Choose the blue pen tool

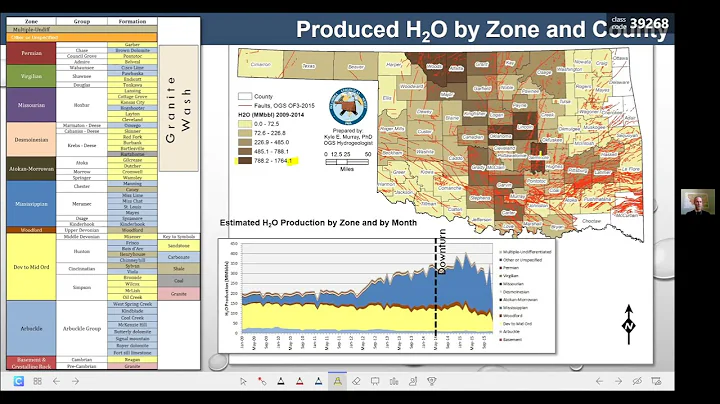318,381
